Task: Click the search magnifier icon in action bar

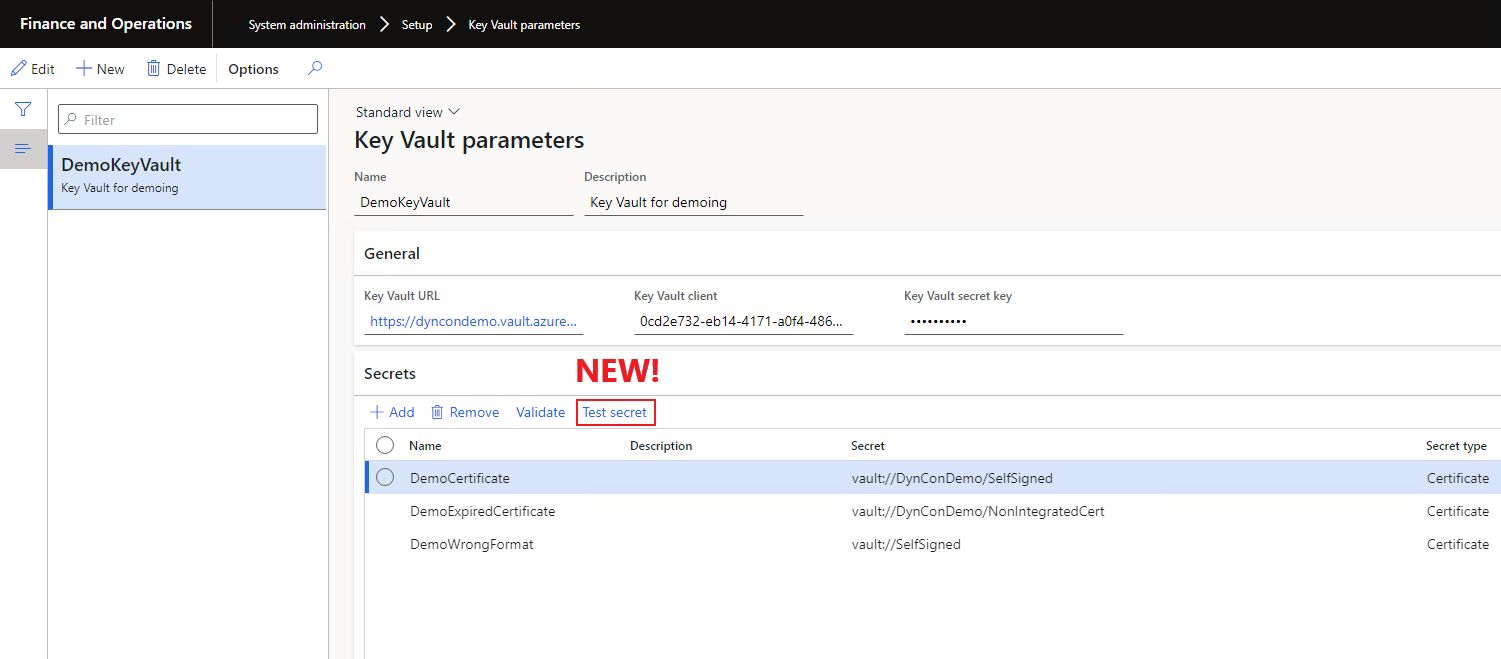Action: [315, 68]
